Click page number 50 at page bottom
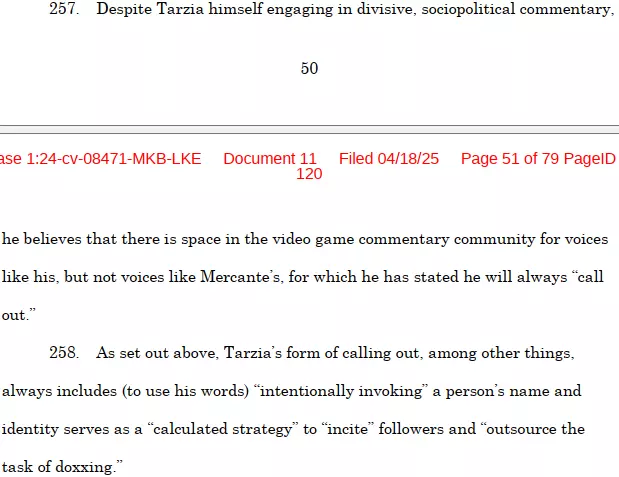 pyautogui.click(x=309, y=69)
